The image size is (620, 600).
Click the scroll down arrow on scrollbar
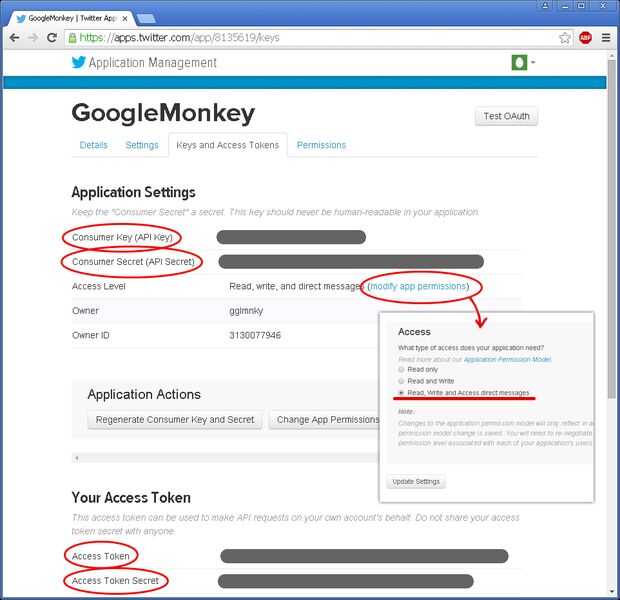pos(612,592)
